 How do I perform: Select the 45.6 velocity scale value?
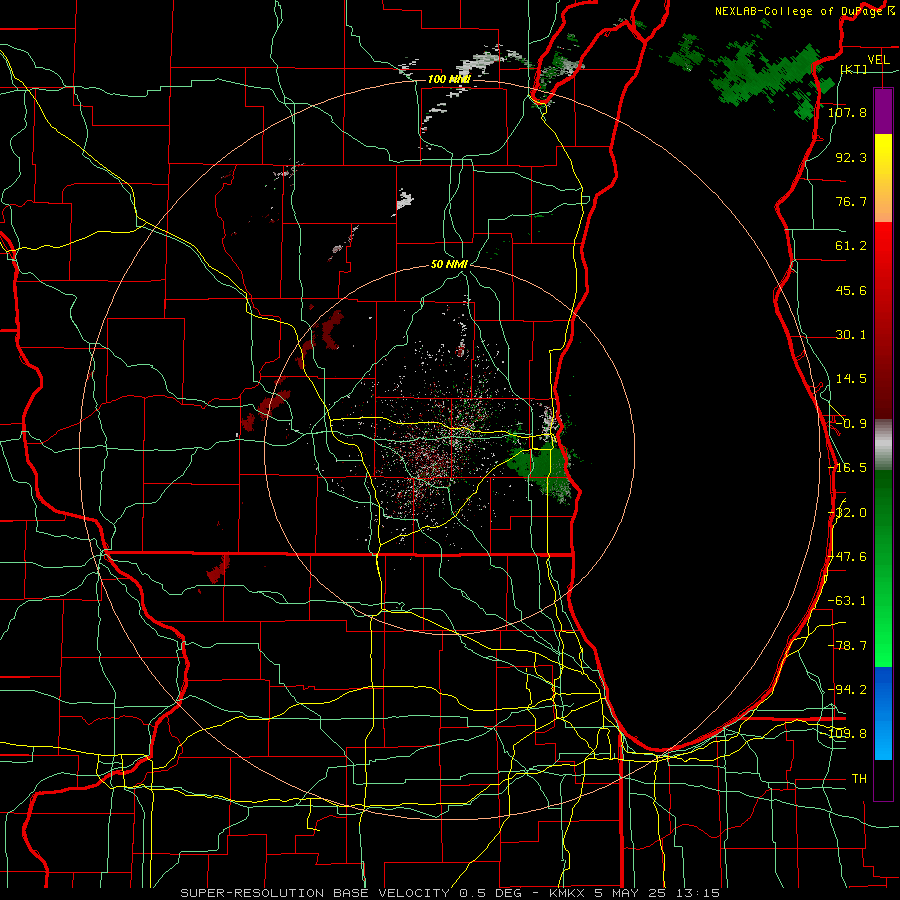(x=851, y=290)
